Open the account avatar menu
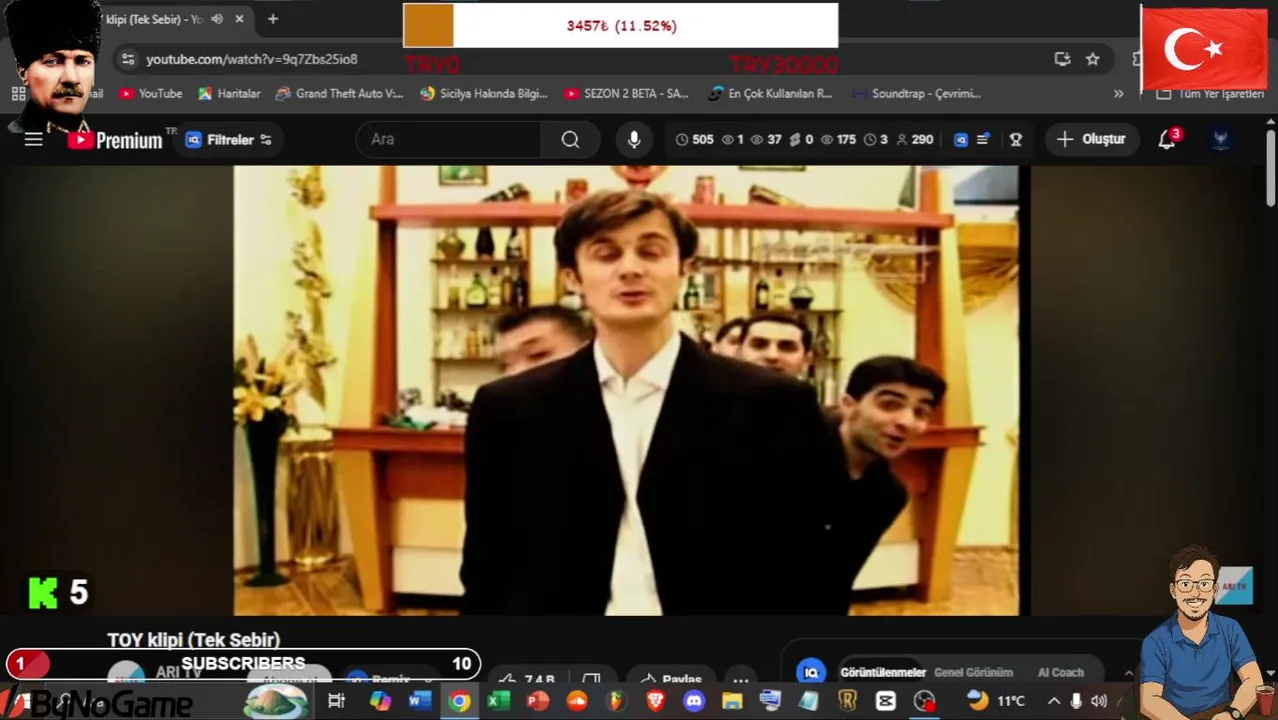 click(1220, 139)
